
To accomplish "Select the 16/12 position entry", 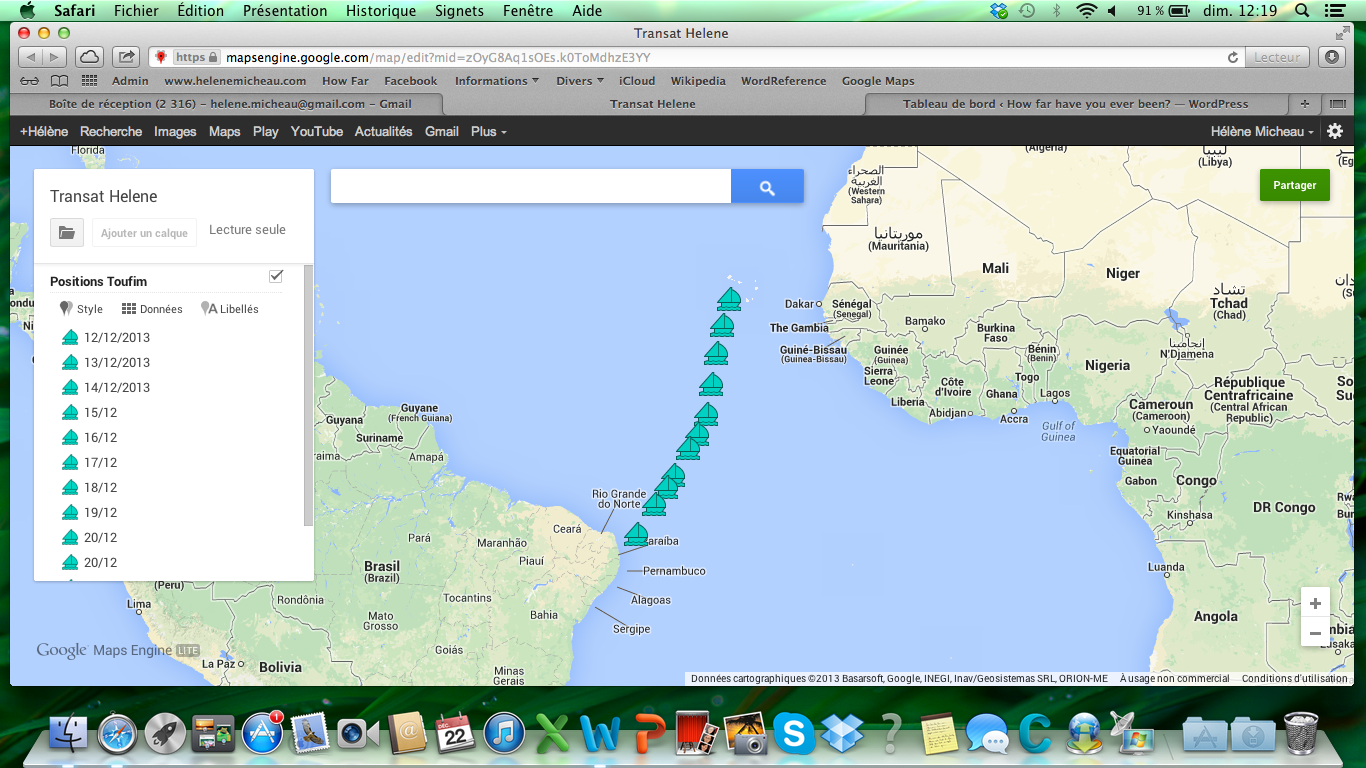I will pos(100,437).
